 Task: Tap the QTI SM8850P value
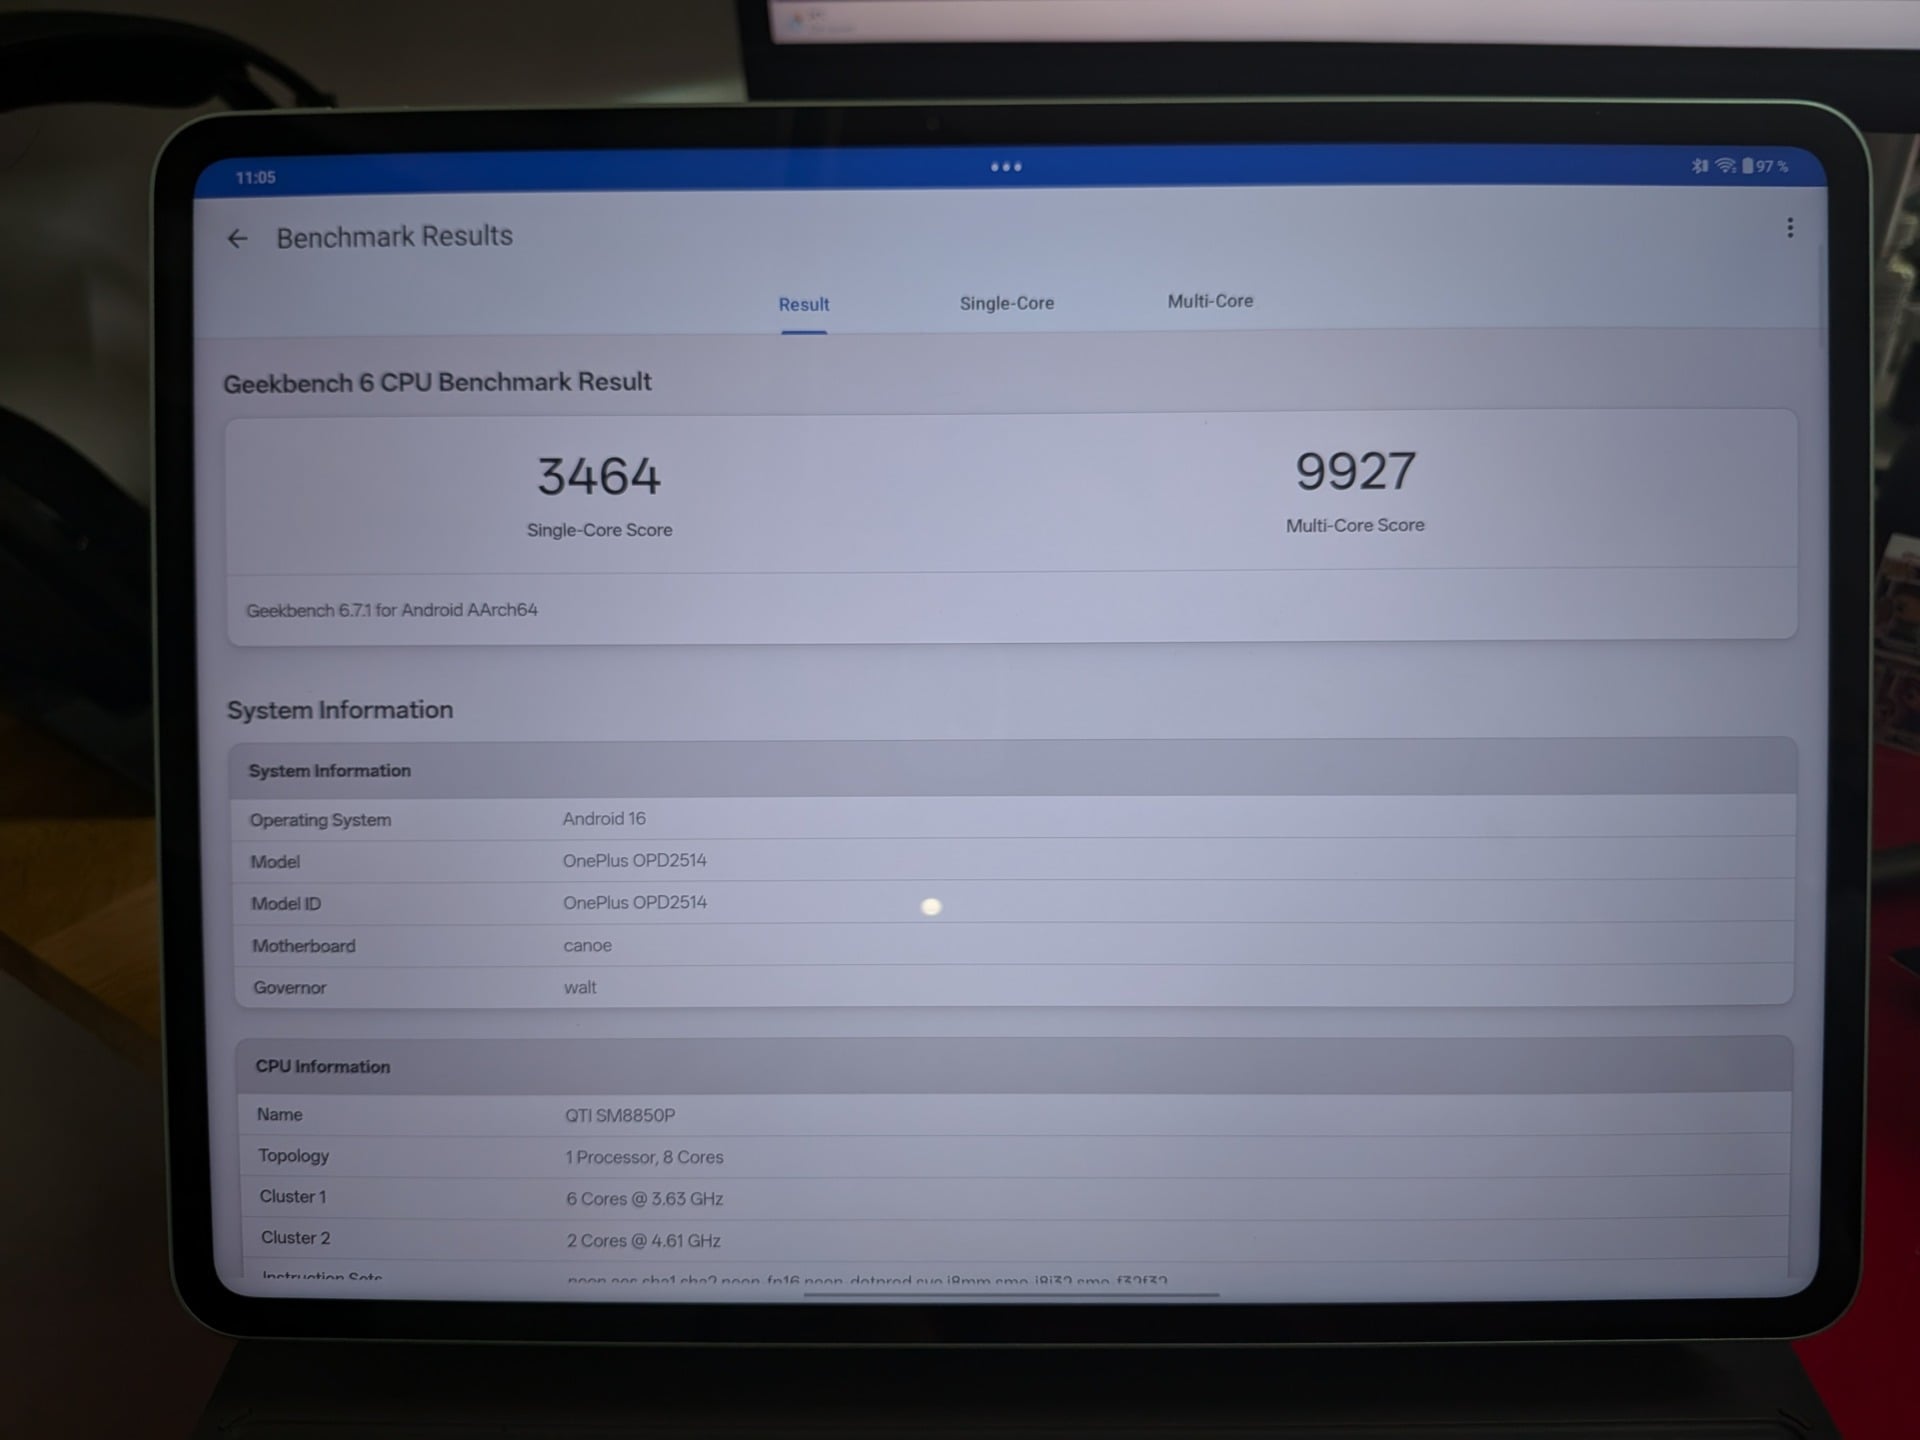[620, 1116]
